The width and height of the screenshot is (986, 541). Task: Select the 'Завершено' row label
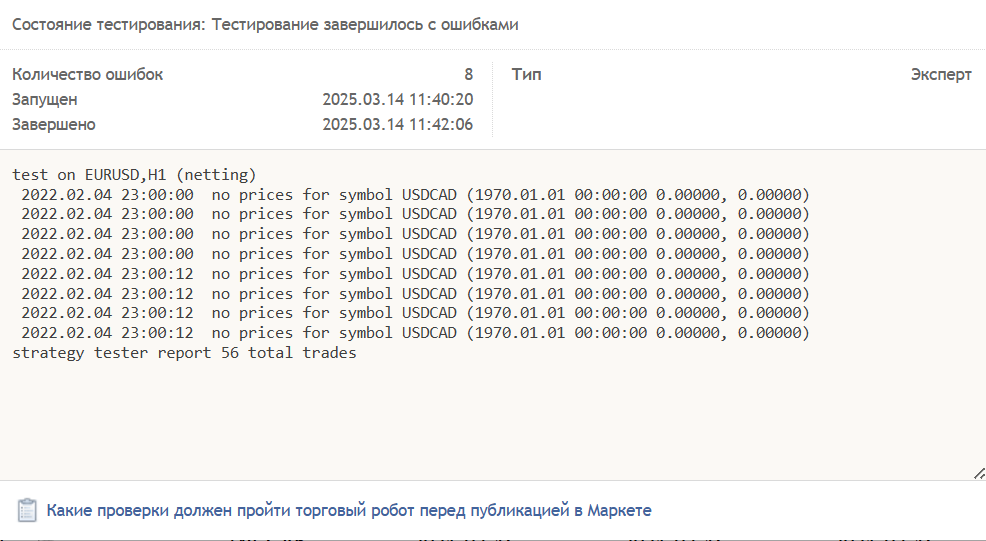[x=54, y=124]
